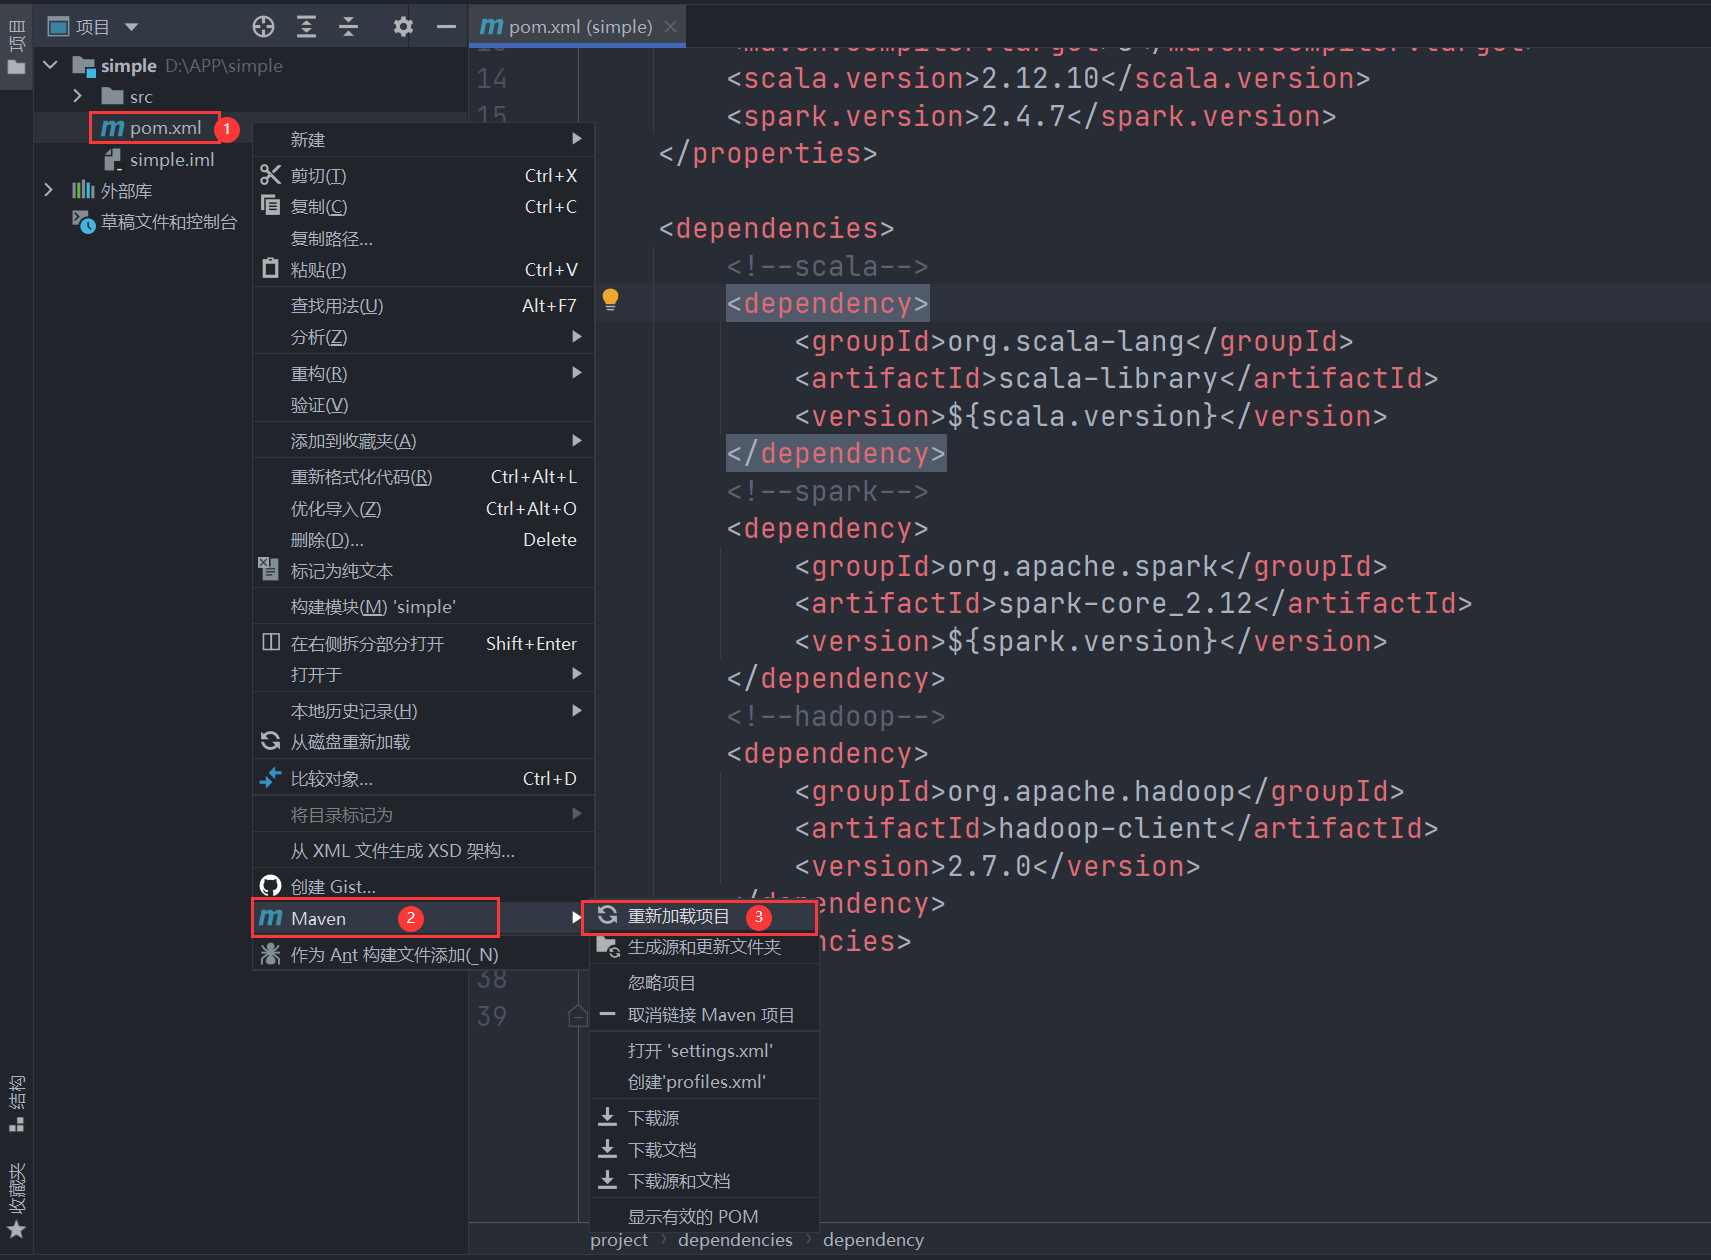This screenshot has width=1711, height=1260.
Task: Click the copy icon beside 复制
Action: (270, 206)
